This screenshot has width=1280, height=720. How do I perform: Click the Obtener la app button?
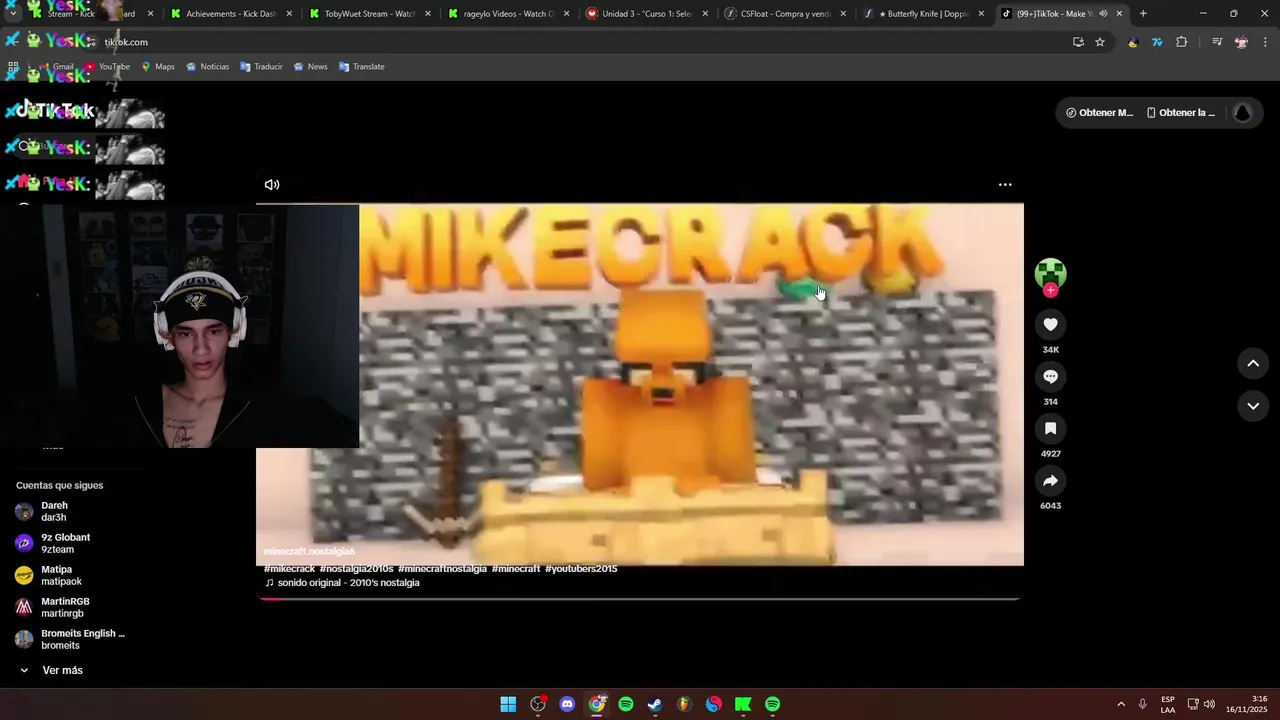coord(1181,113)
